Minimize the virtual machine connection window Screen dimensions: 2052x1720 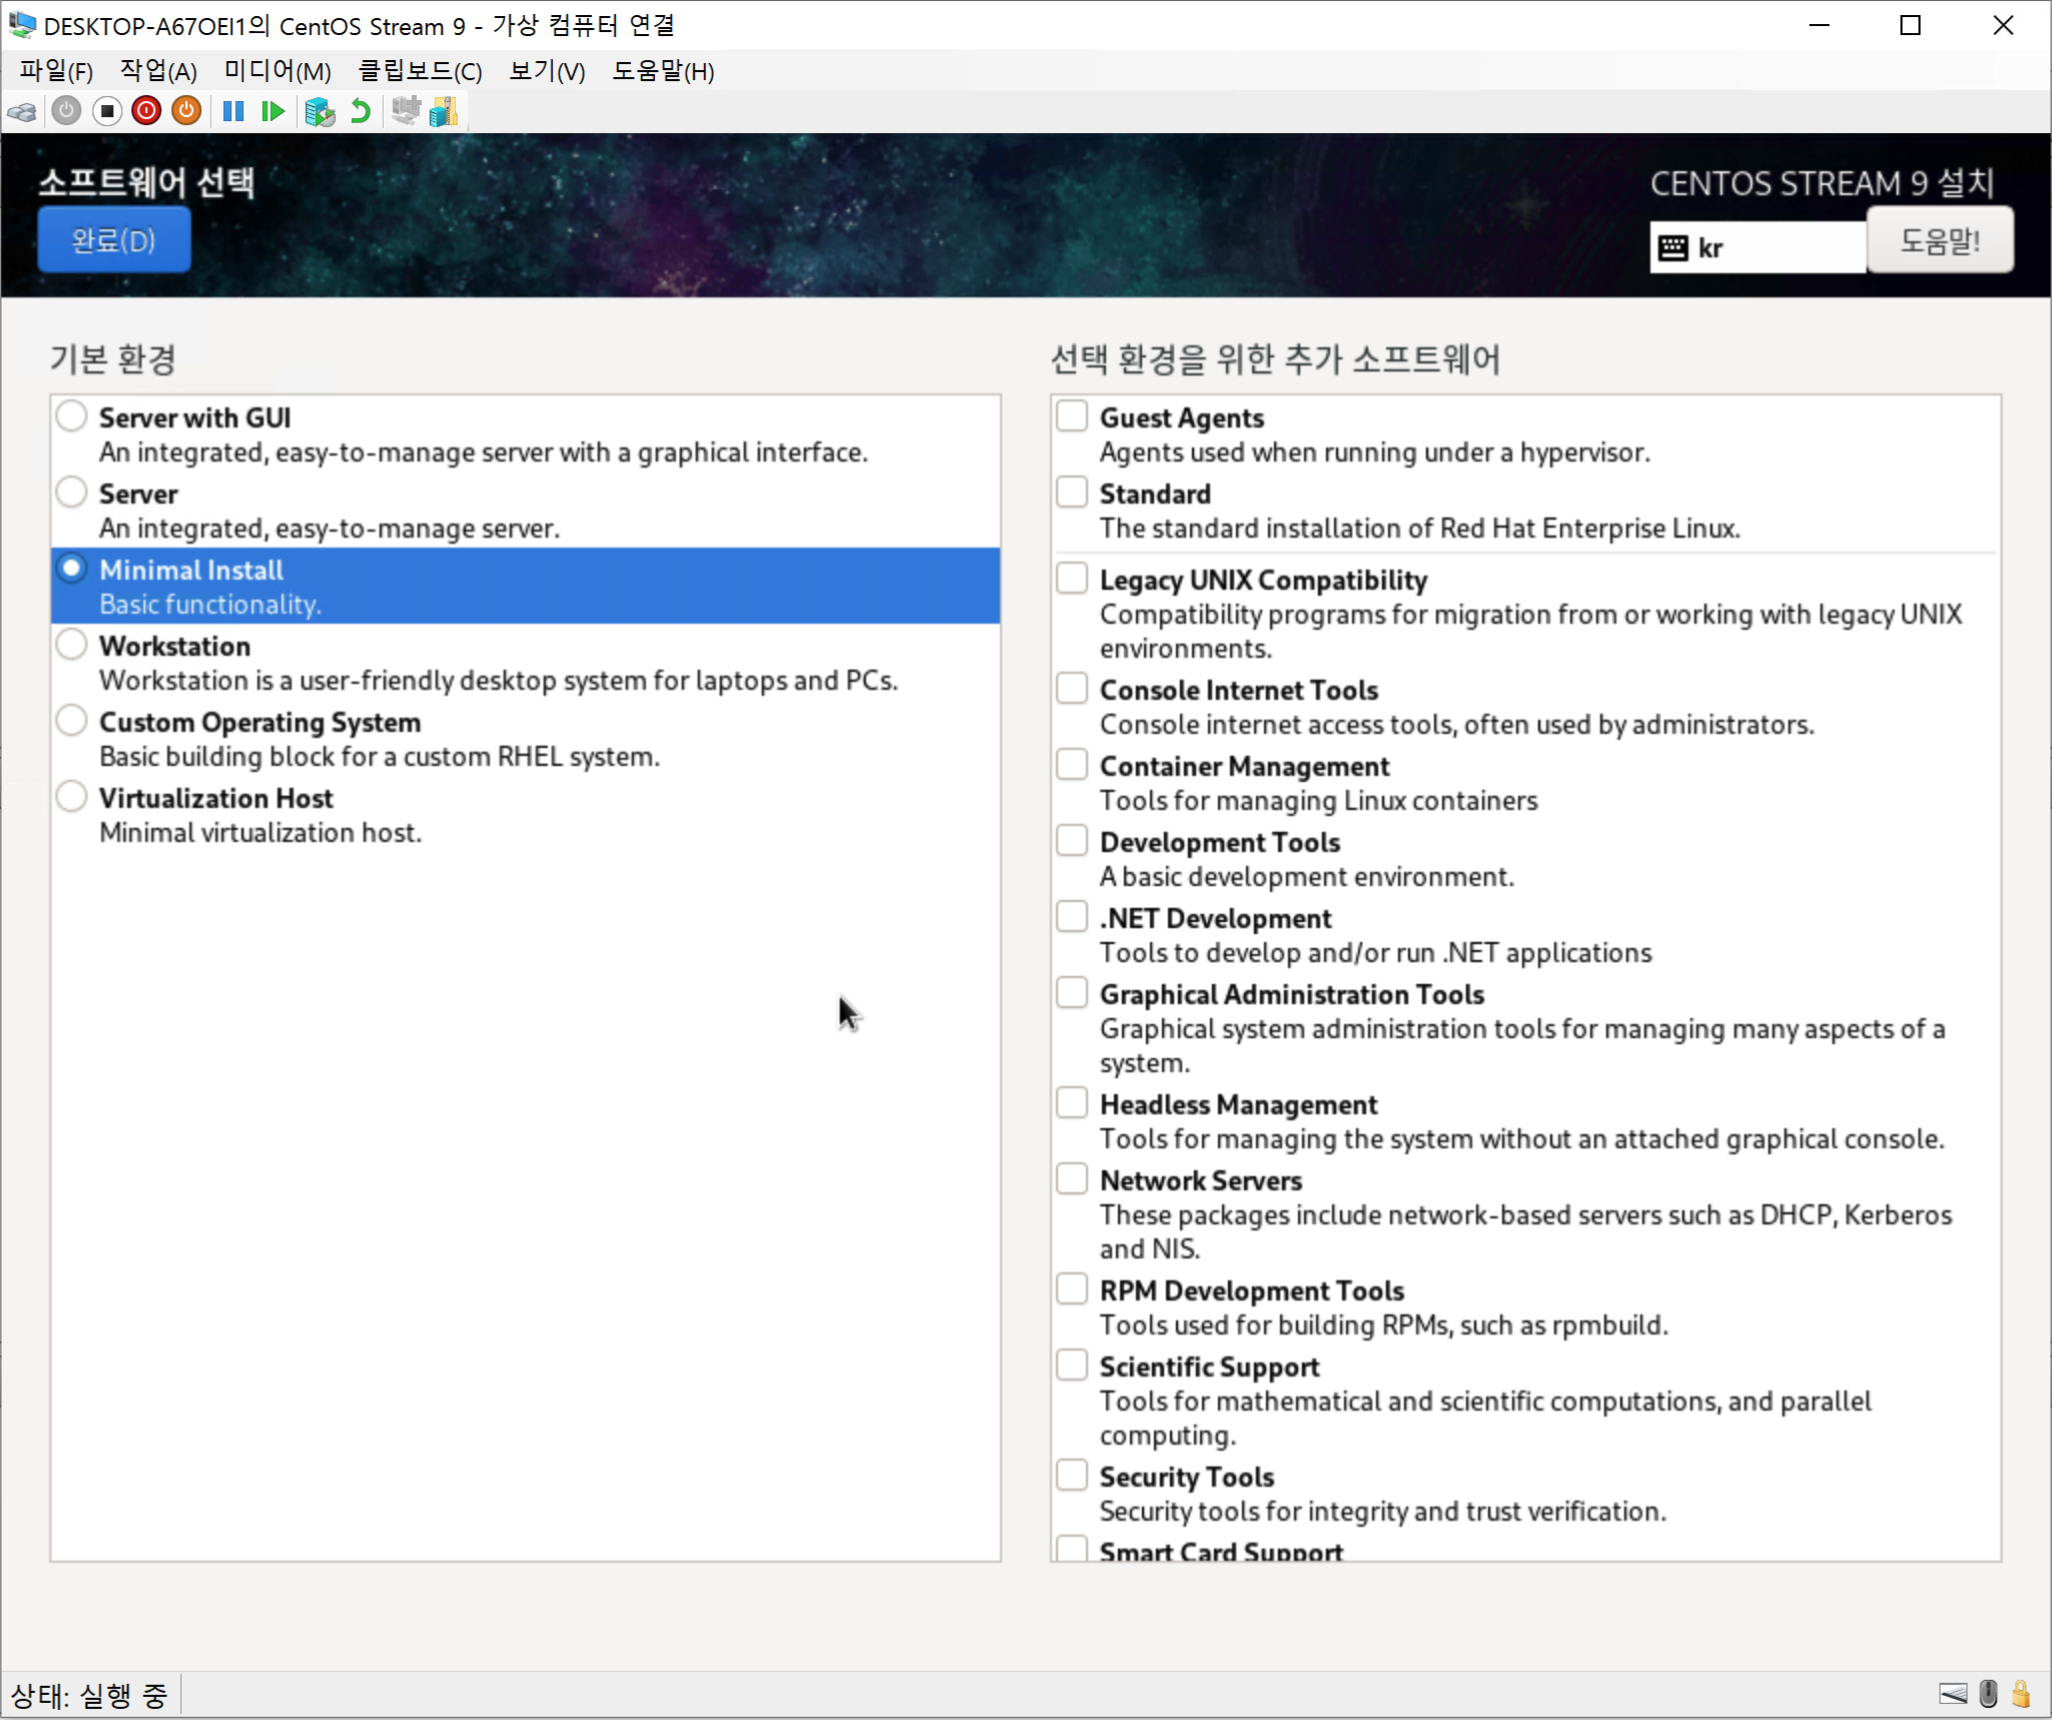click(x=1819, y=25)
